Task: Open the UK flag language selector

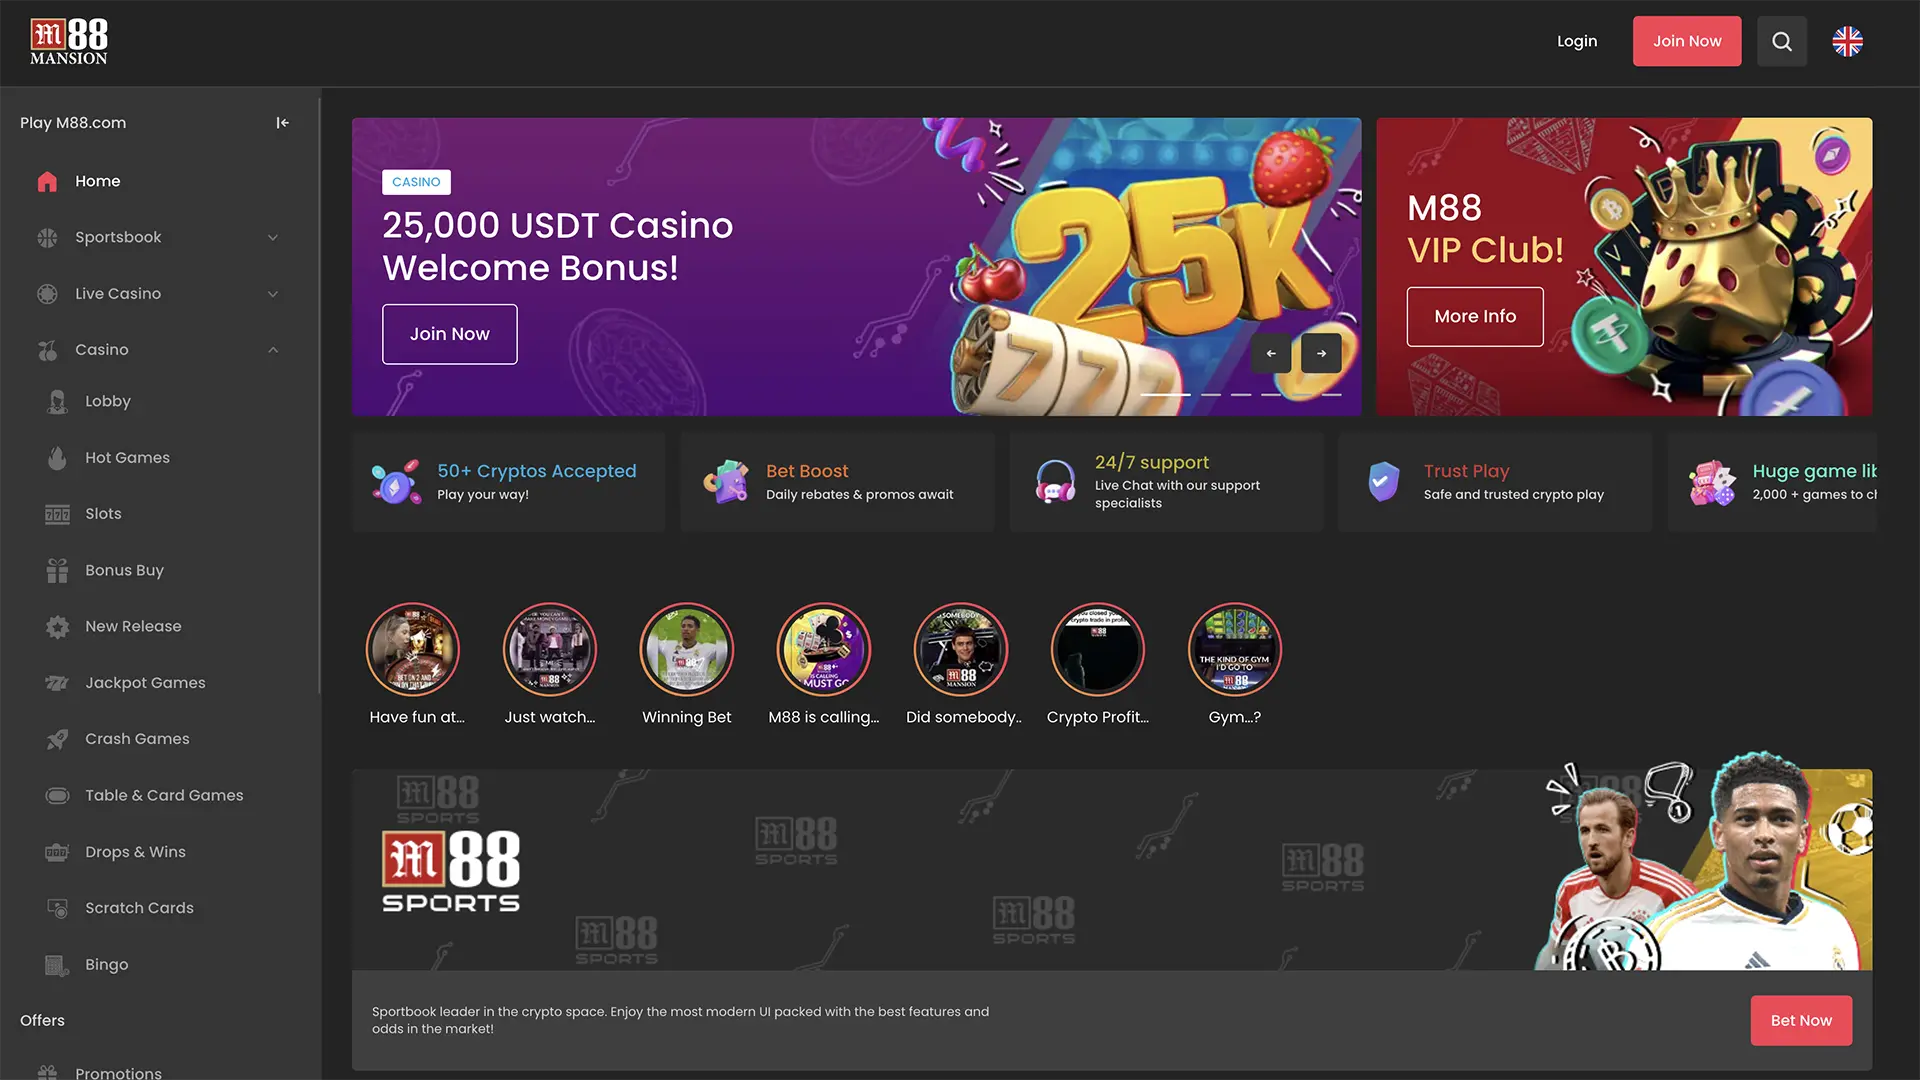Action: [x=1847, y=41]
